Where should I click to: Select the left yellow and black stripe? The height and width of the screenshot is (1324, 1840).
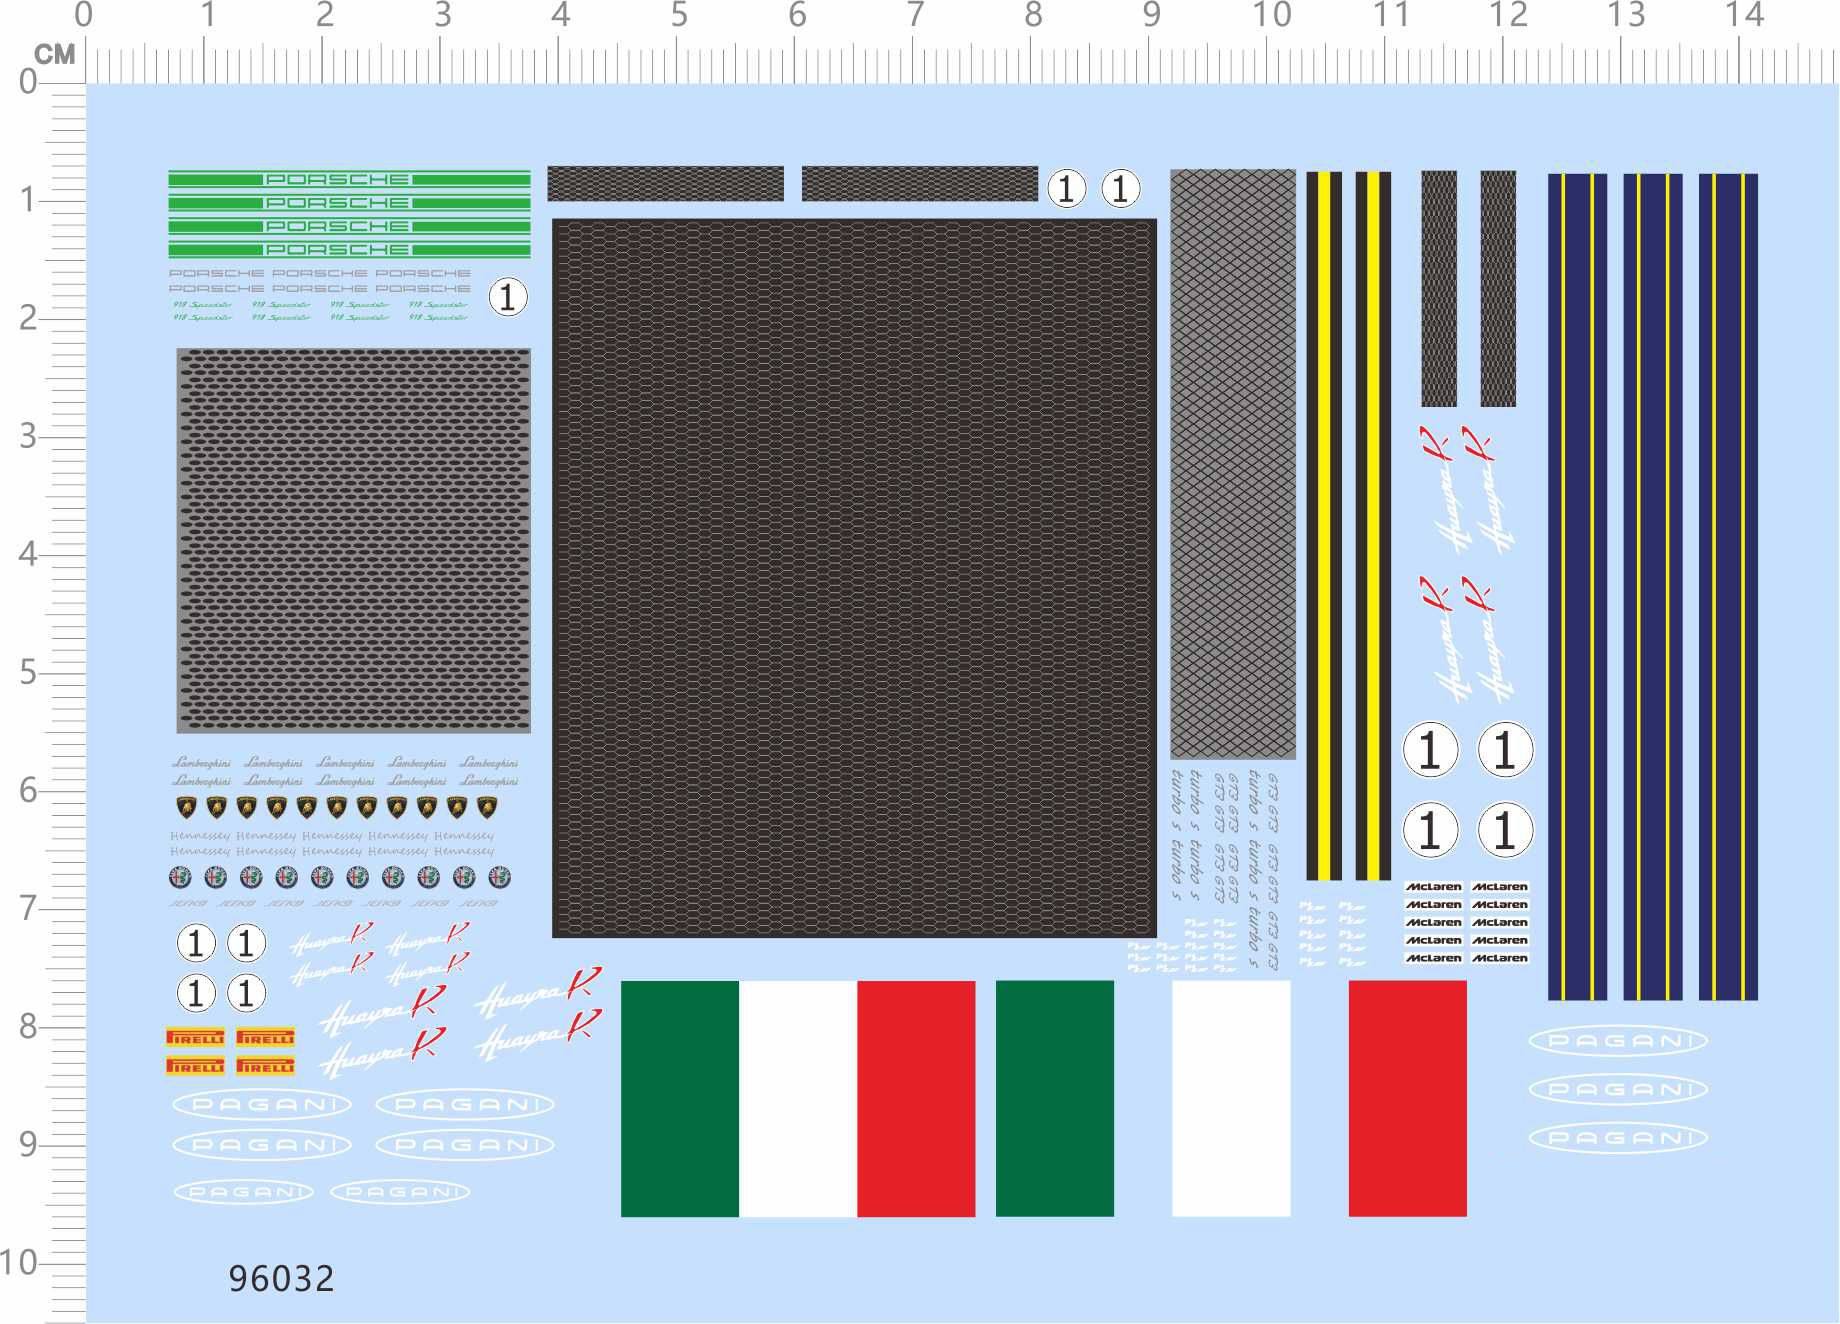pos(1324,526)
